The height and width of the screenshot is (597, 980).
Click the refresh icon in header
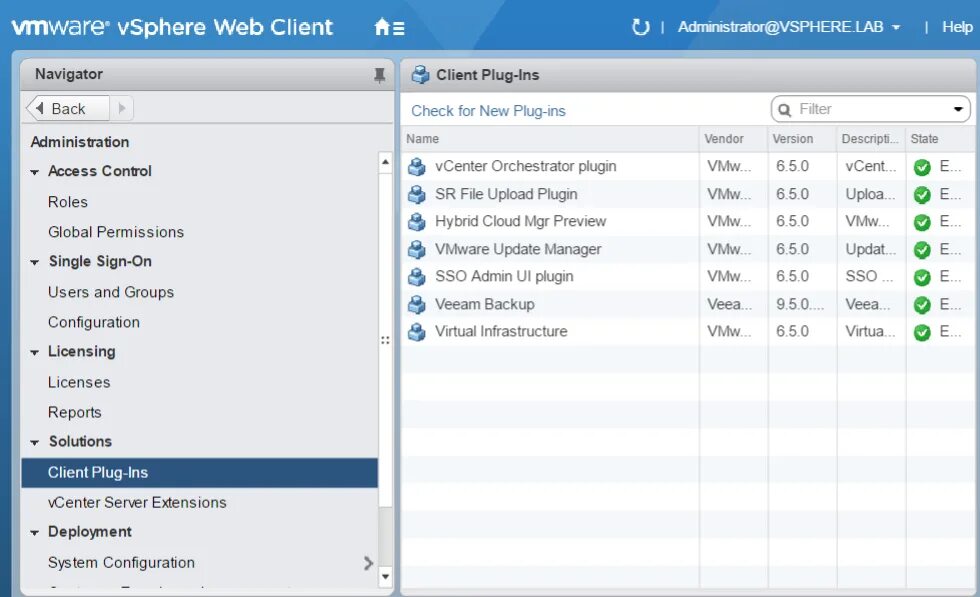click(x=640, y=27)
